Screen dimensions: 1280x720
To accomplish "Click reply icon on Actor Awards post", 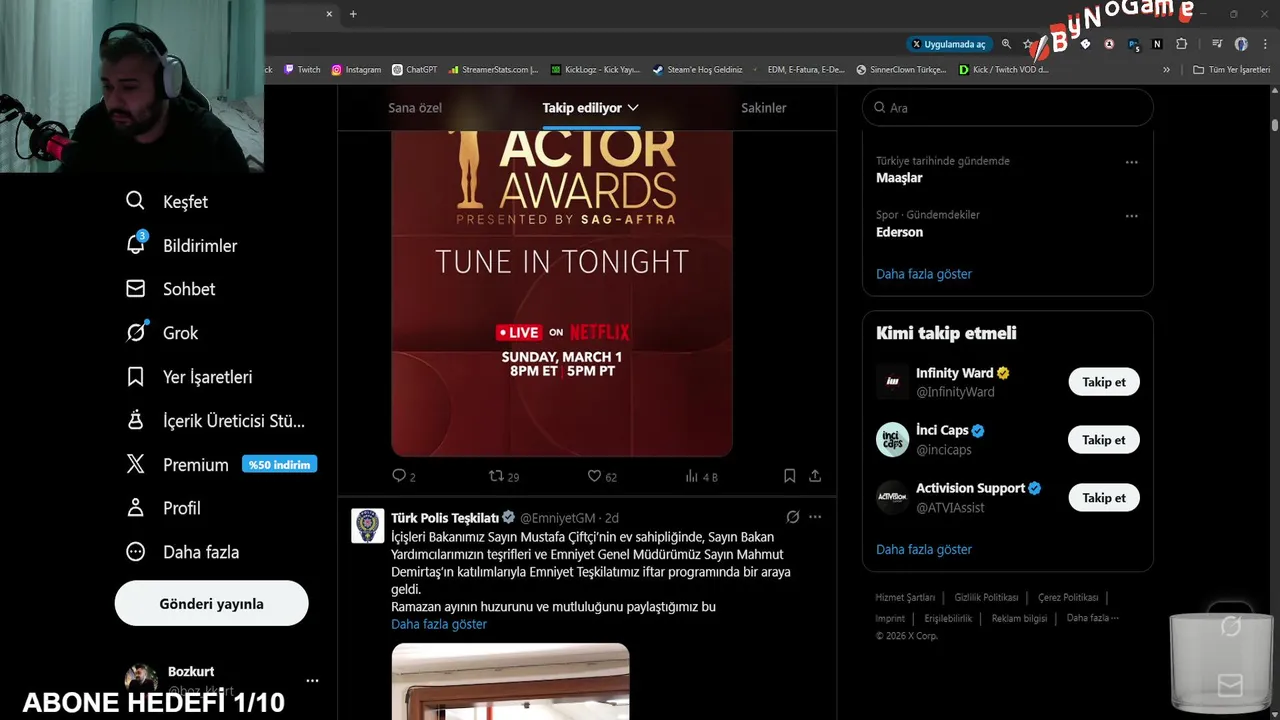I will 399,476.
